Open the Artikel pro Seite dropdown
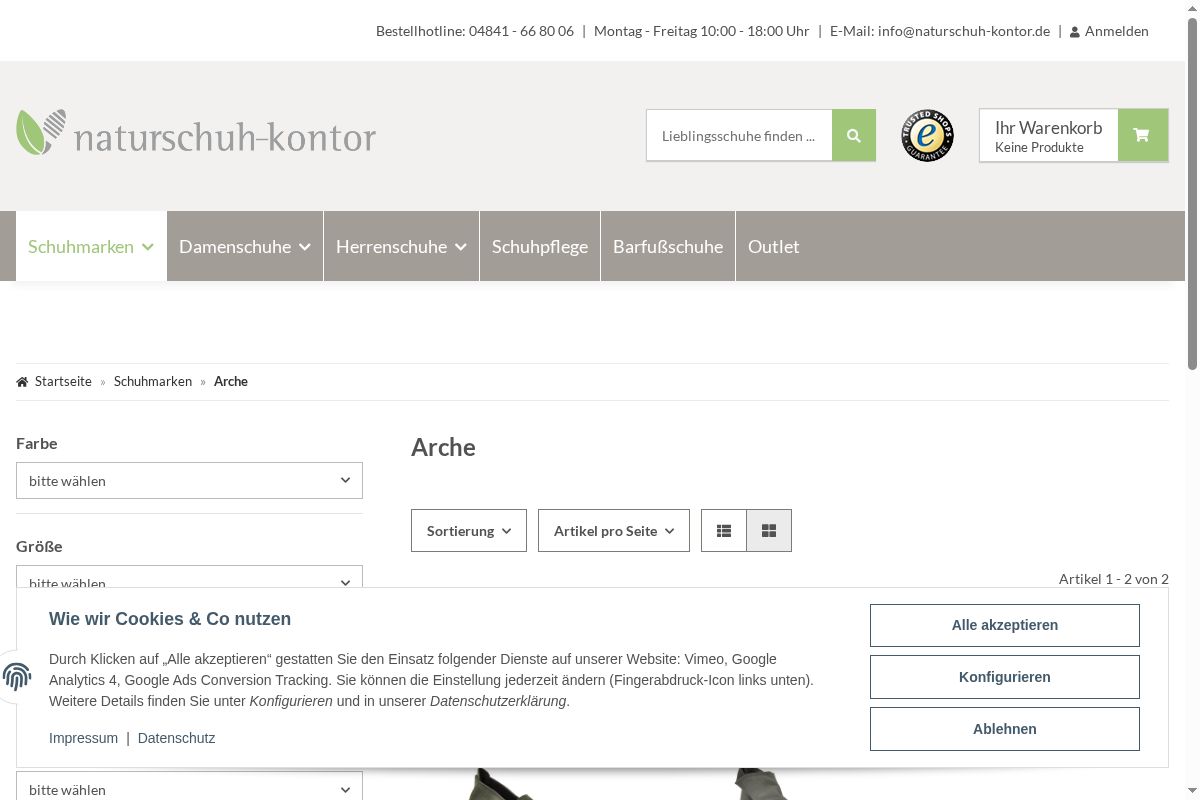 pos(614,531)
